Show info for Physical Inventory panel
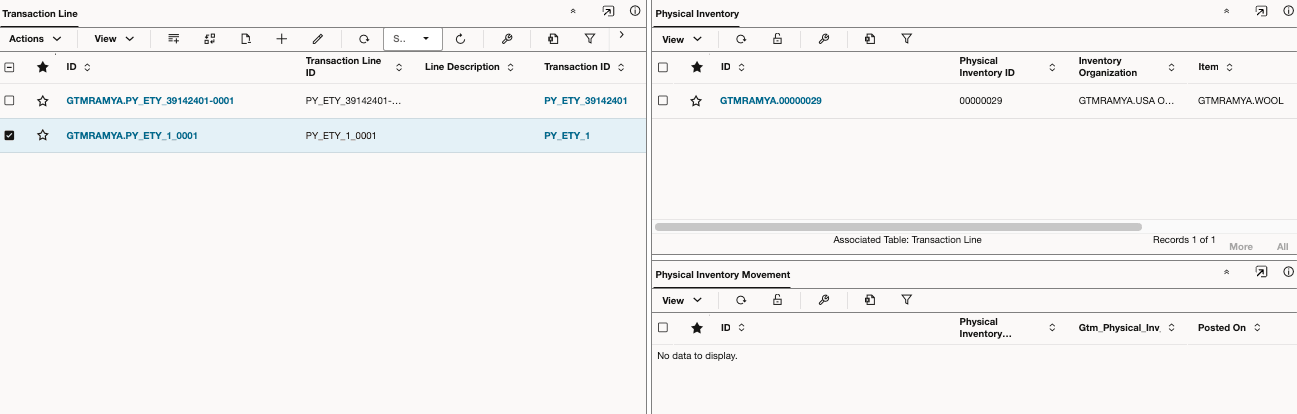Image resolution: width=1297 pixels, height=414 pixels. [1288, 11]
